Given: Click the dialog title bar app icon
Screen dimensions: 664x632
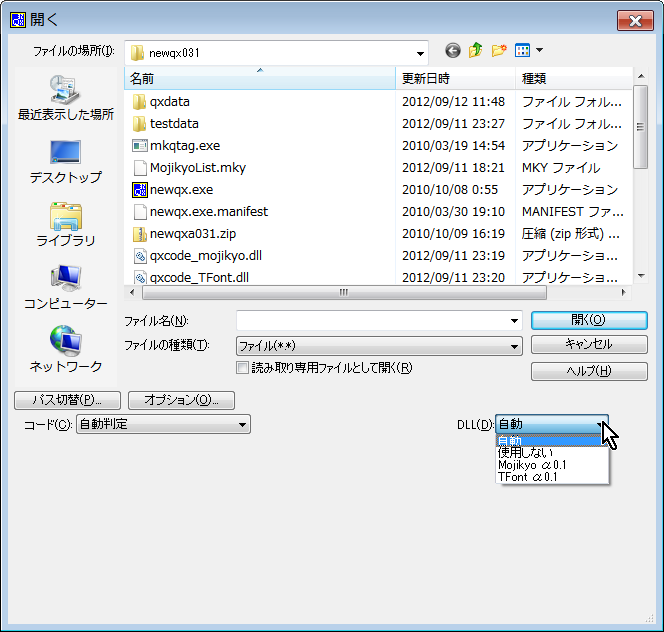Looking at the screenshot, I should click(x=18, y=19).
